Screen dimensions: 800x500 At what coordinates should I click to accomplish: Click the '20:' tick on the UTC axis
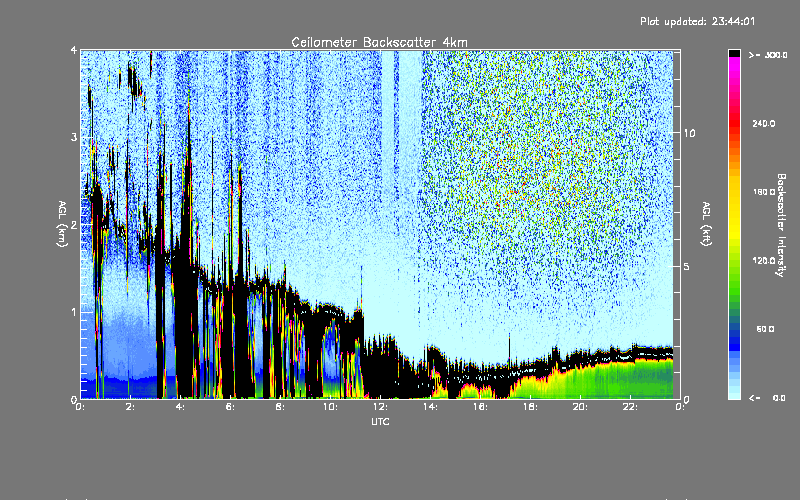(x=580, y=407)
